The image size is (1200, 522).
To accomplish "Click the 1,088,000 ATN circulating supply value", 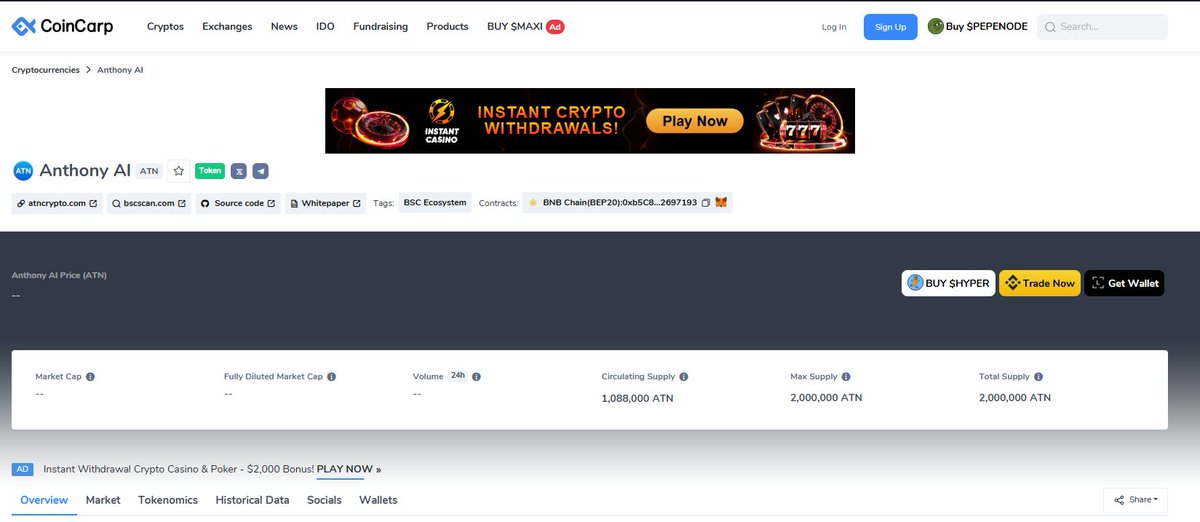I will [x=638, y=398].
